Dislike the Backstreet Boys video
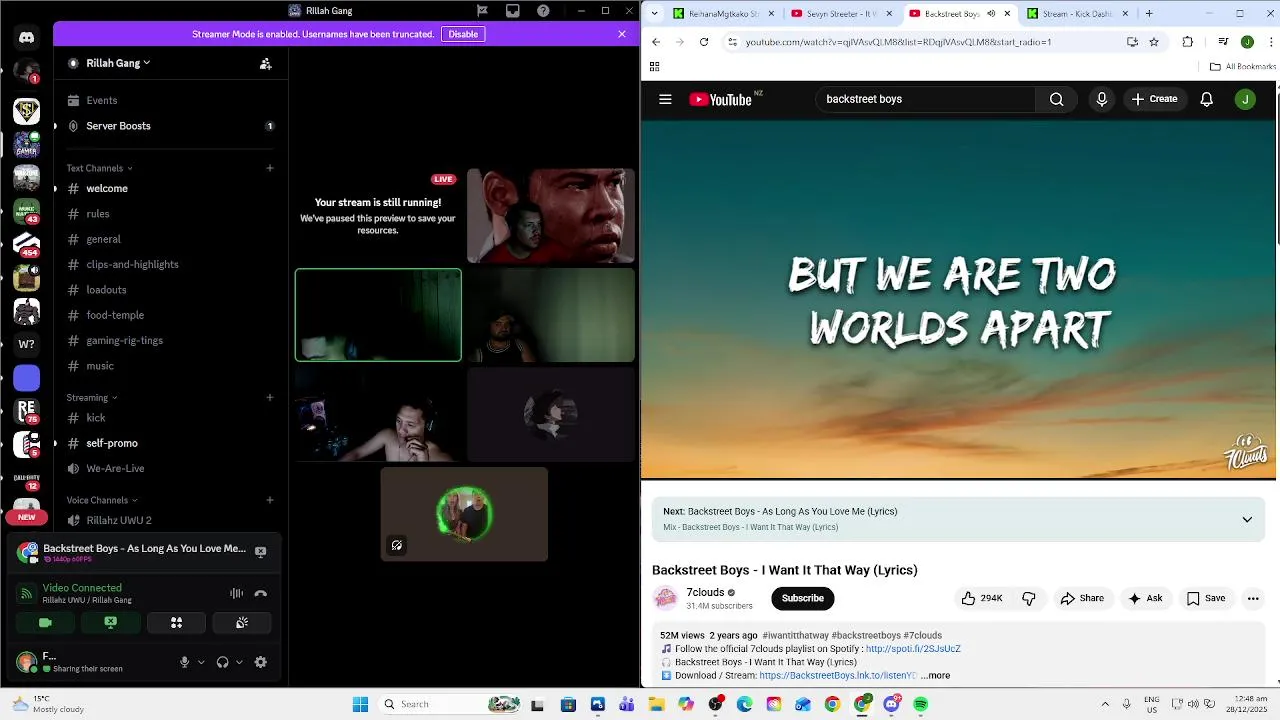 tap(1029, 598)
